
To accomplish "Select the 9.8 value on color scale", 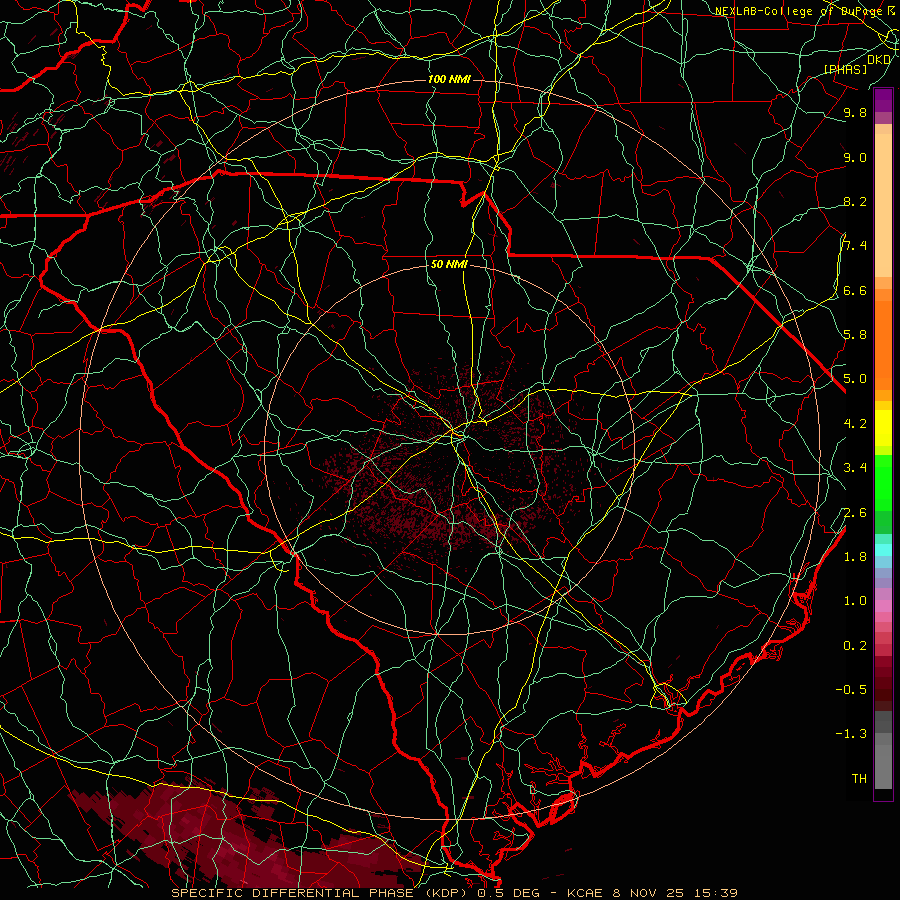I will [x=855, y=112].
